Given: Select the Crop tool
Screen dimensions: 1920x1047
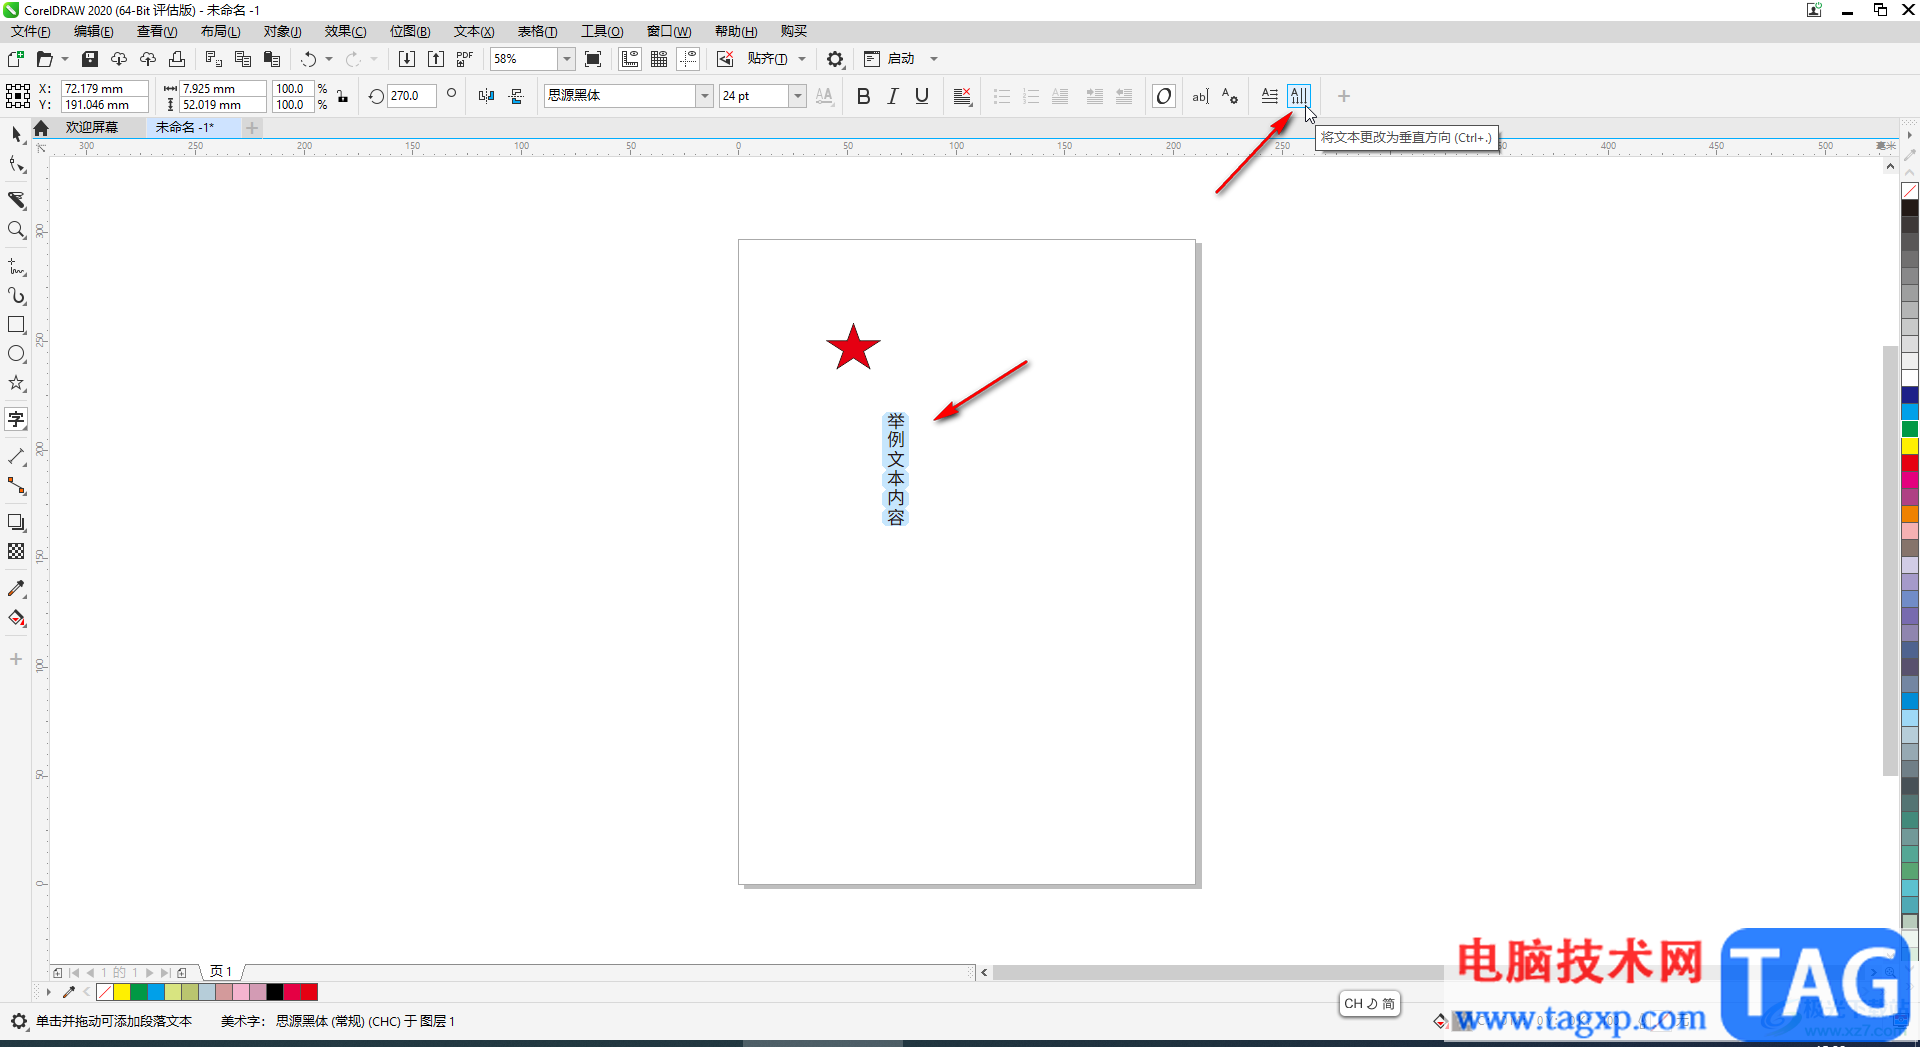Looking at the screenshot, I should point(16,200).
